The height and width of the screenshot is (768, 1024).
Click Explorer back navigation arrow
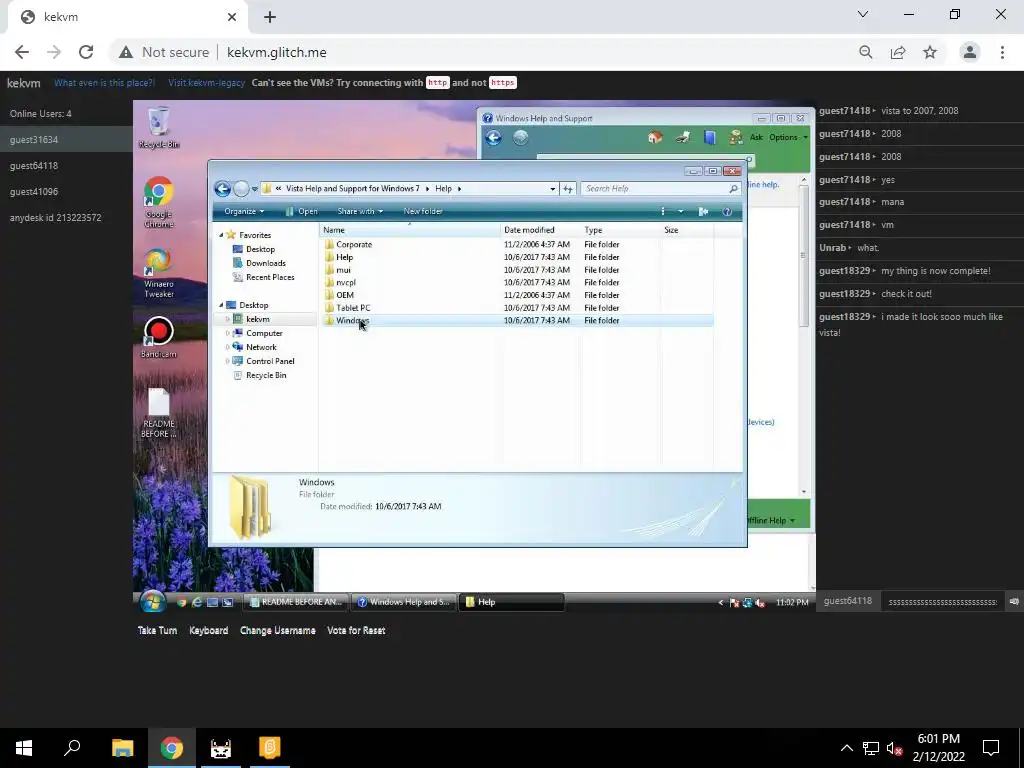click(x=222, y=189)
